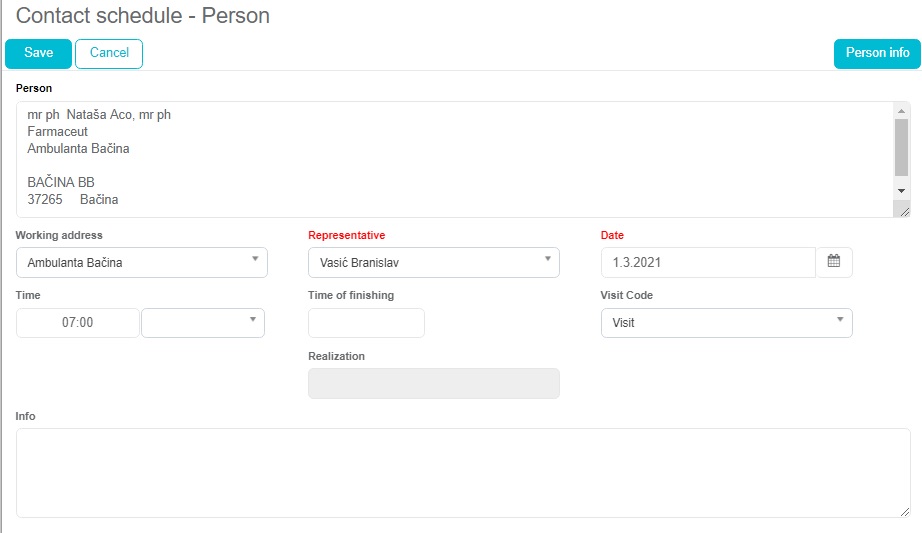922x533 pixels.
Task: Click the Person box scroll-down arrow
Action: pos(901,190)
